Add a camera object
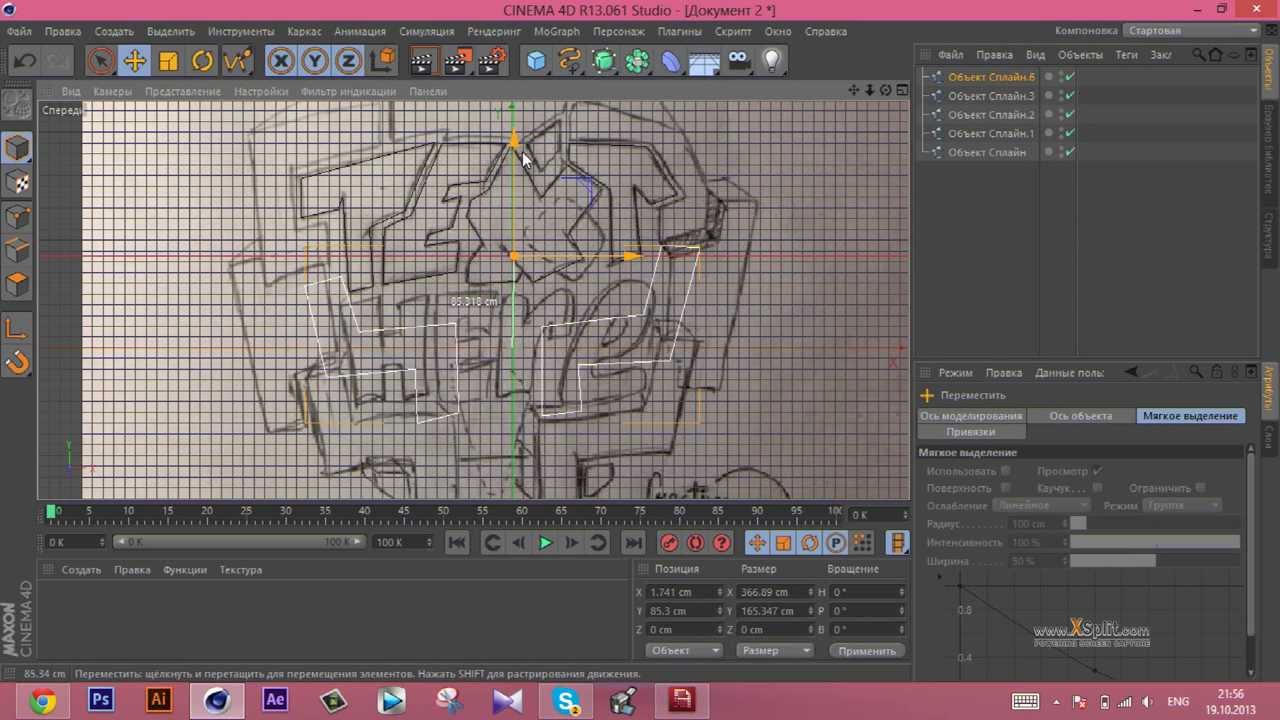This screenshot has width=1280, height=720. 738,61
